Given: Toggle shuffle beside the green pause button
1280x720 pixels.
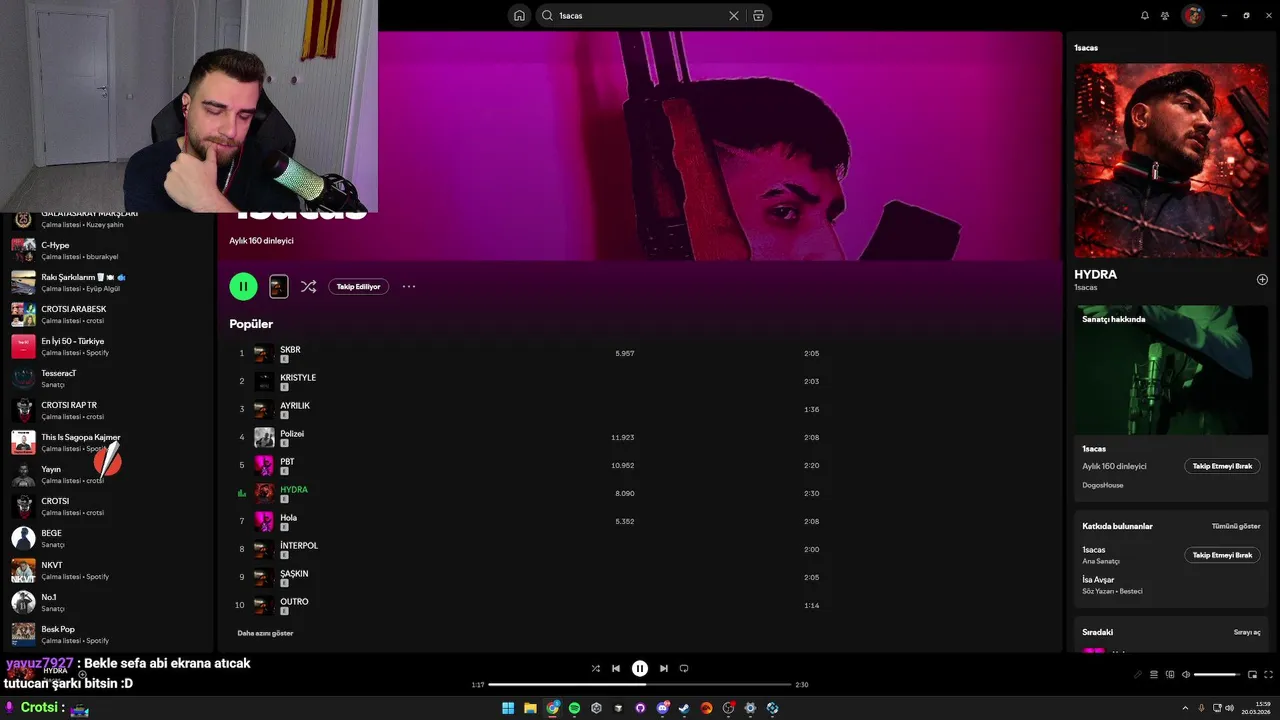Looking at the screenshot, I should (x=308, y=286).
